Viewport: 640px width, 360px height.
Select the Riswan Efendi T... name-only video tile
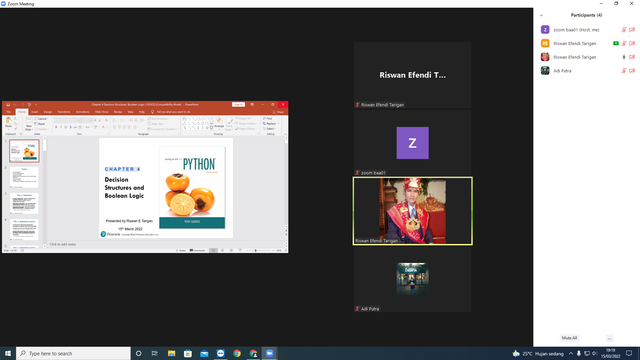413,75
